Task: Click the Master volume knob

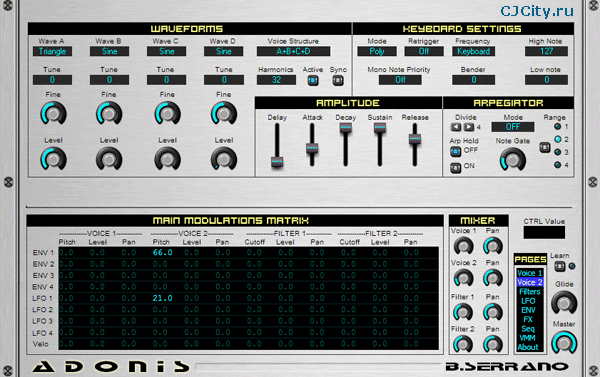Action: (x=564, y=343)
